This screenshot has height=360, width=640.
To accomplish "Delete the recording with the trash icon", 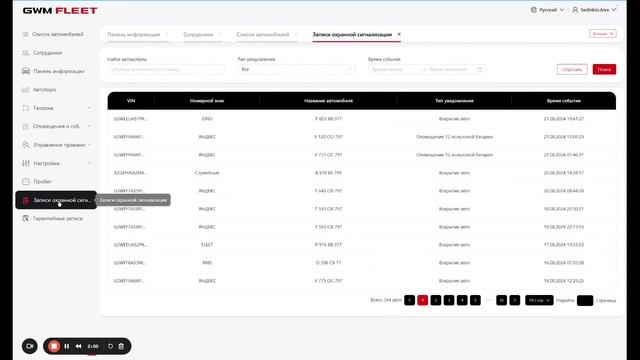I will tap(121, 346).
